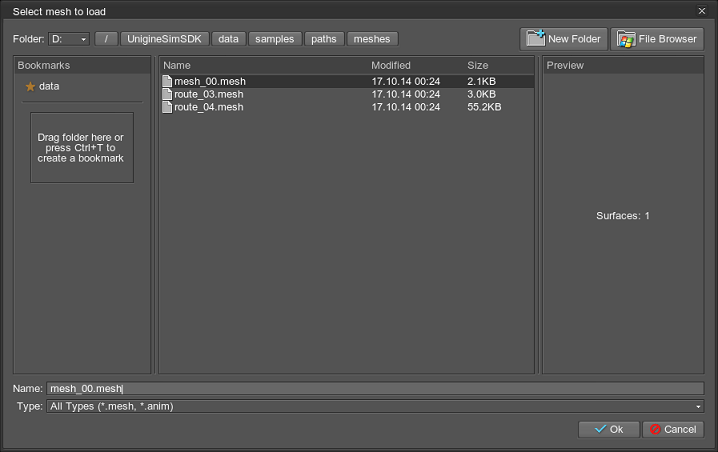
Task: Click the New Folder icon with plus
Action: 535,39
